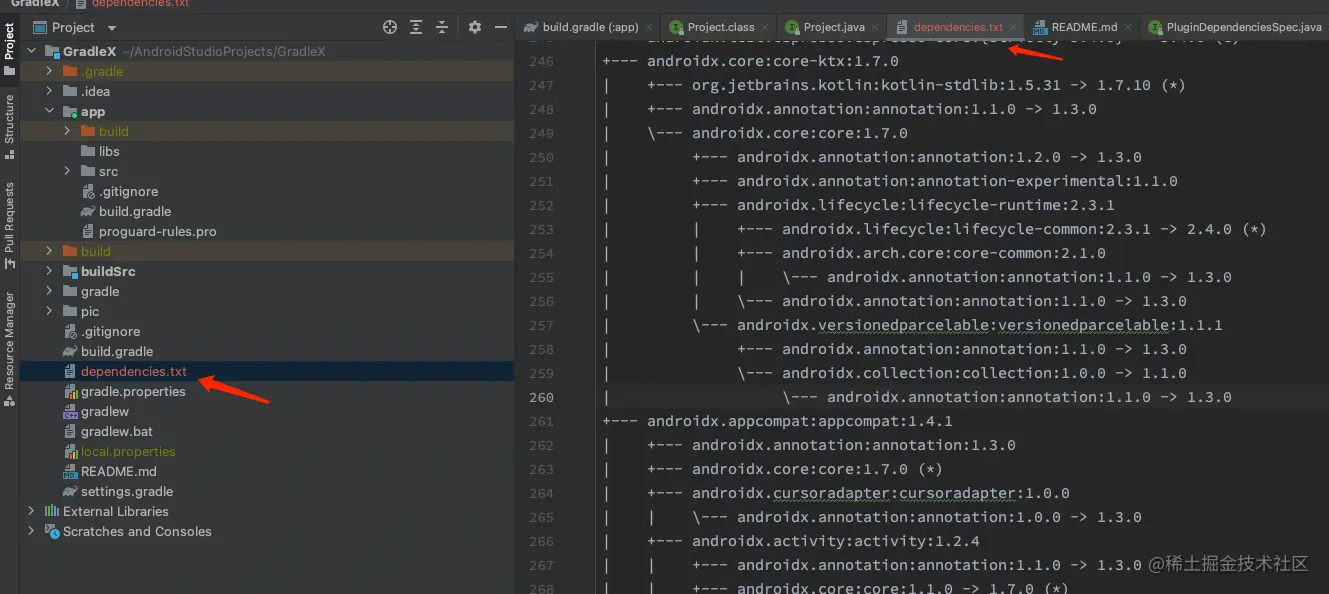Click the file icon beside gradlew

tap(69, 411)
